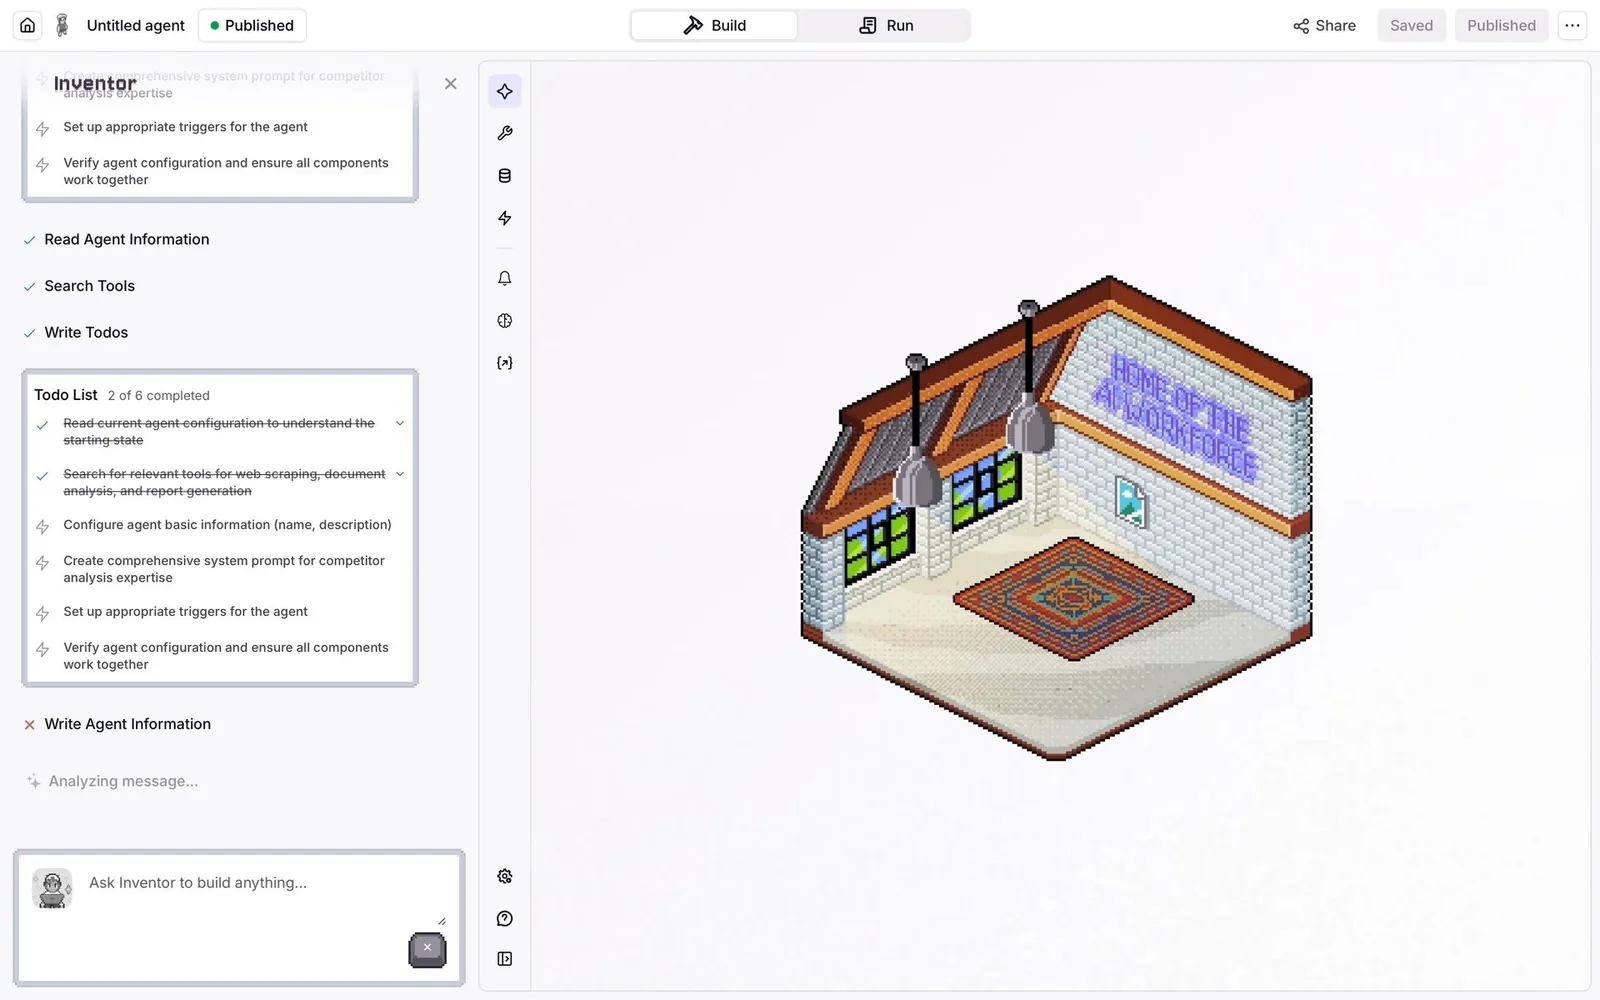Click the agent avatar icon beside Untitled agent
Screen dimensions: 1600x1000
[62, 25]
